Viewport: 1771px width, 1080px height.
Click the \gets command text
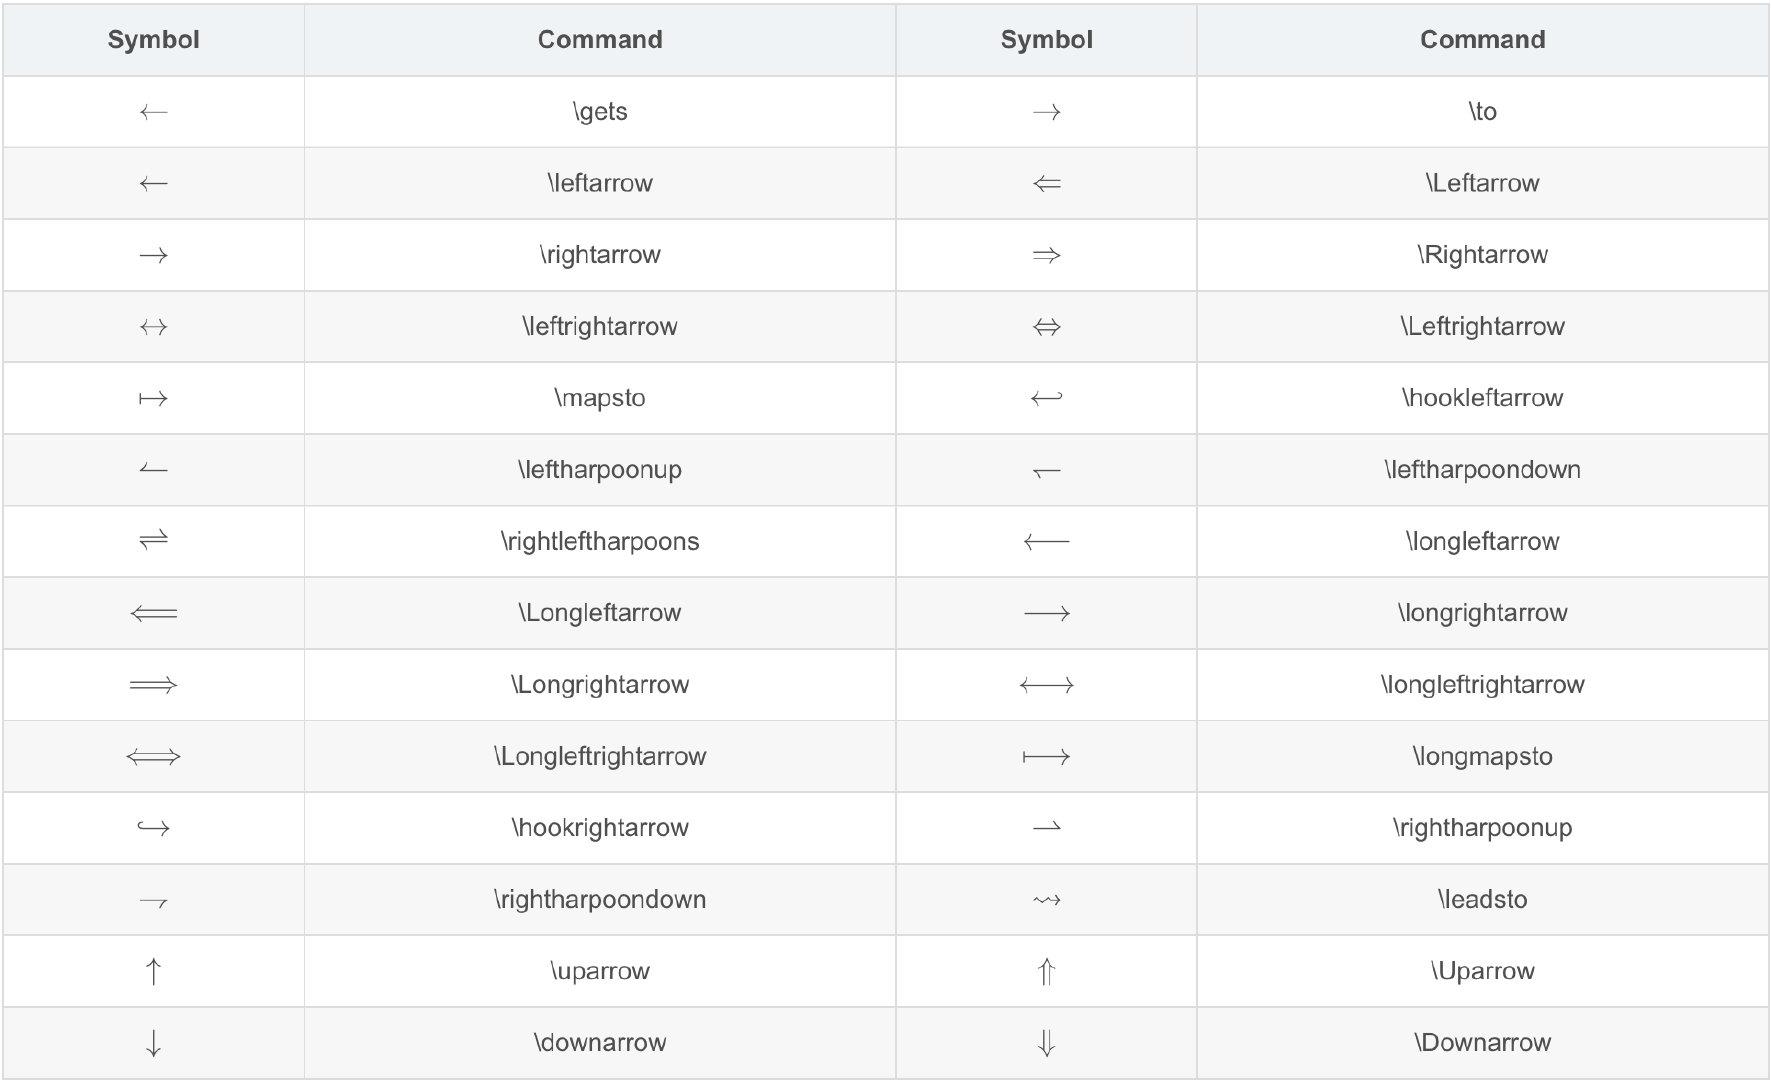click(600, 111)
